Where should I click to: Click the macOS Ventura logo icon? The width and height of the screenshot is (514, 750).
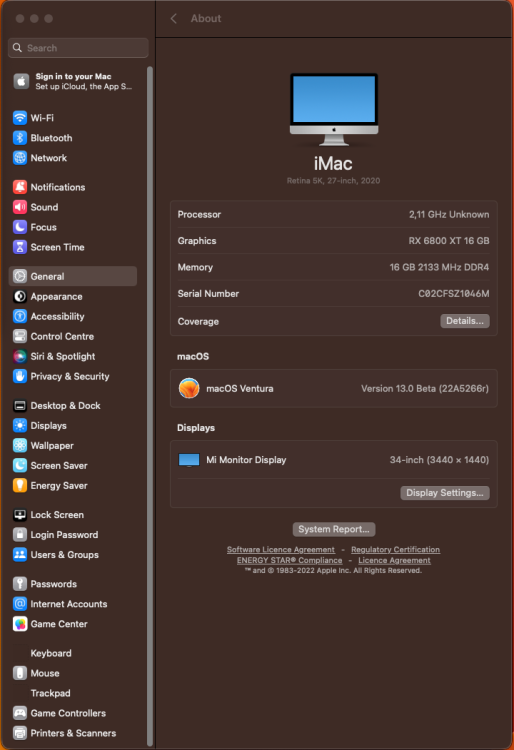[189, 388]
